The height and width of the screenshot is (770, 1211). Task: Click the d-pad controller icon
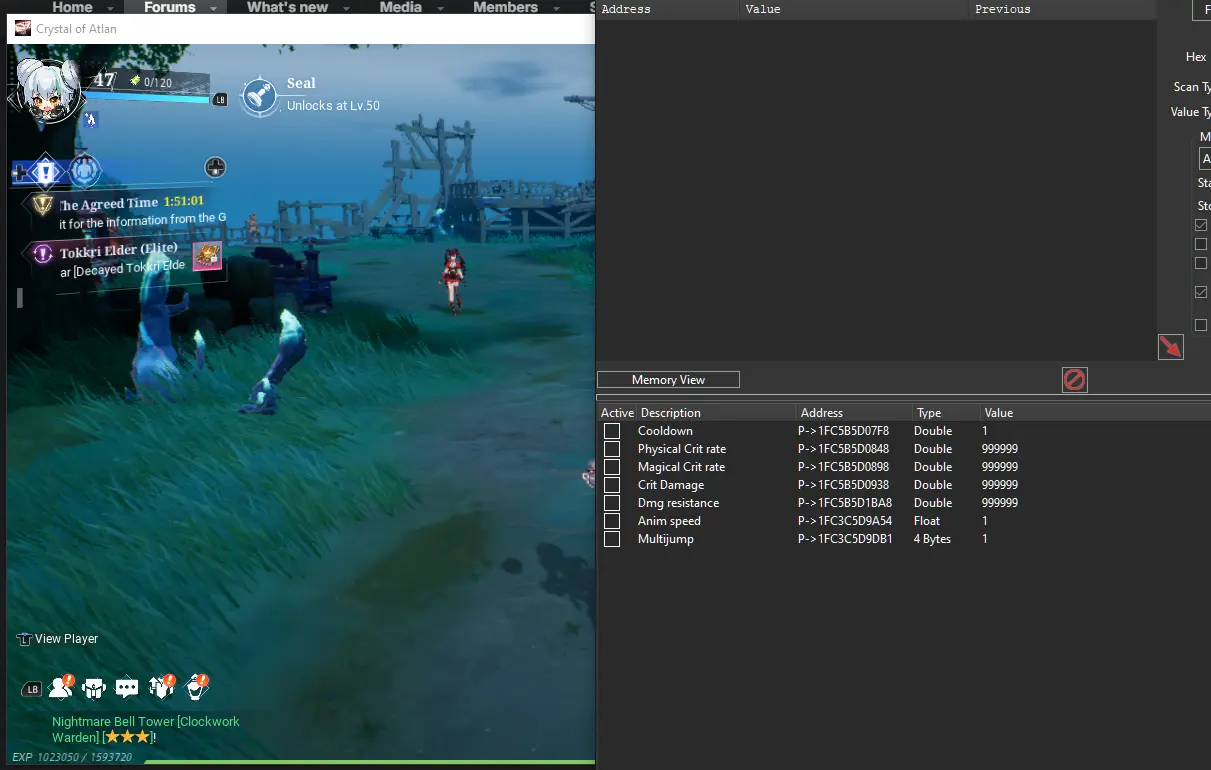click(x=215, y=168)
